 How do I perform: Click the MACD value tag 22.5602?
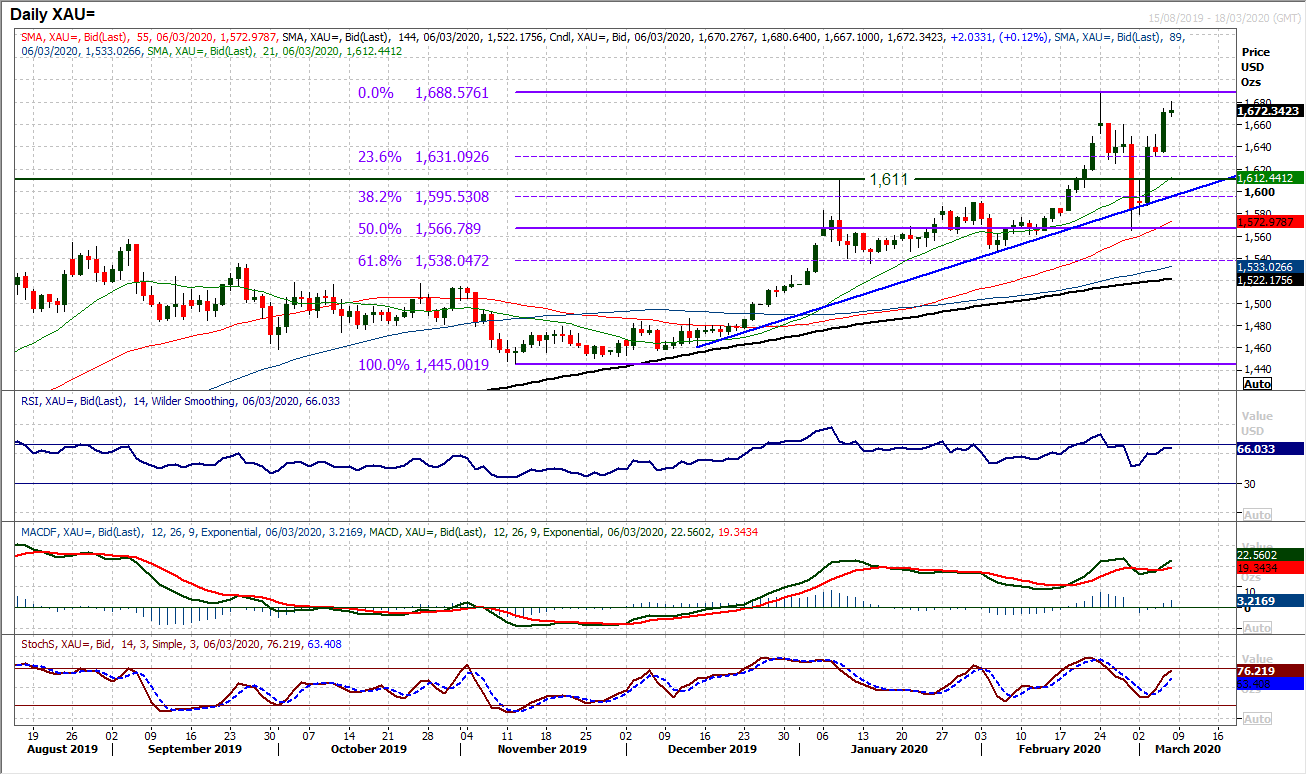click(x=1270, y=555)
